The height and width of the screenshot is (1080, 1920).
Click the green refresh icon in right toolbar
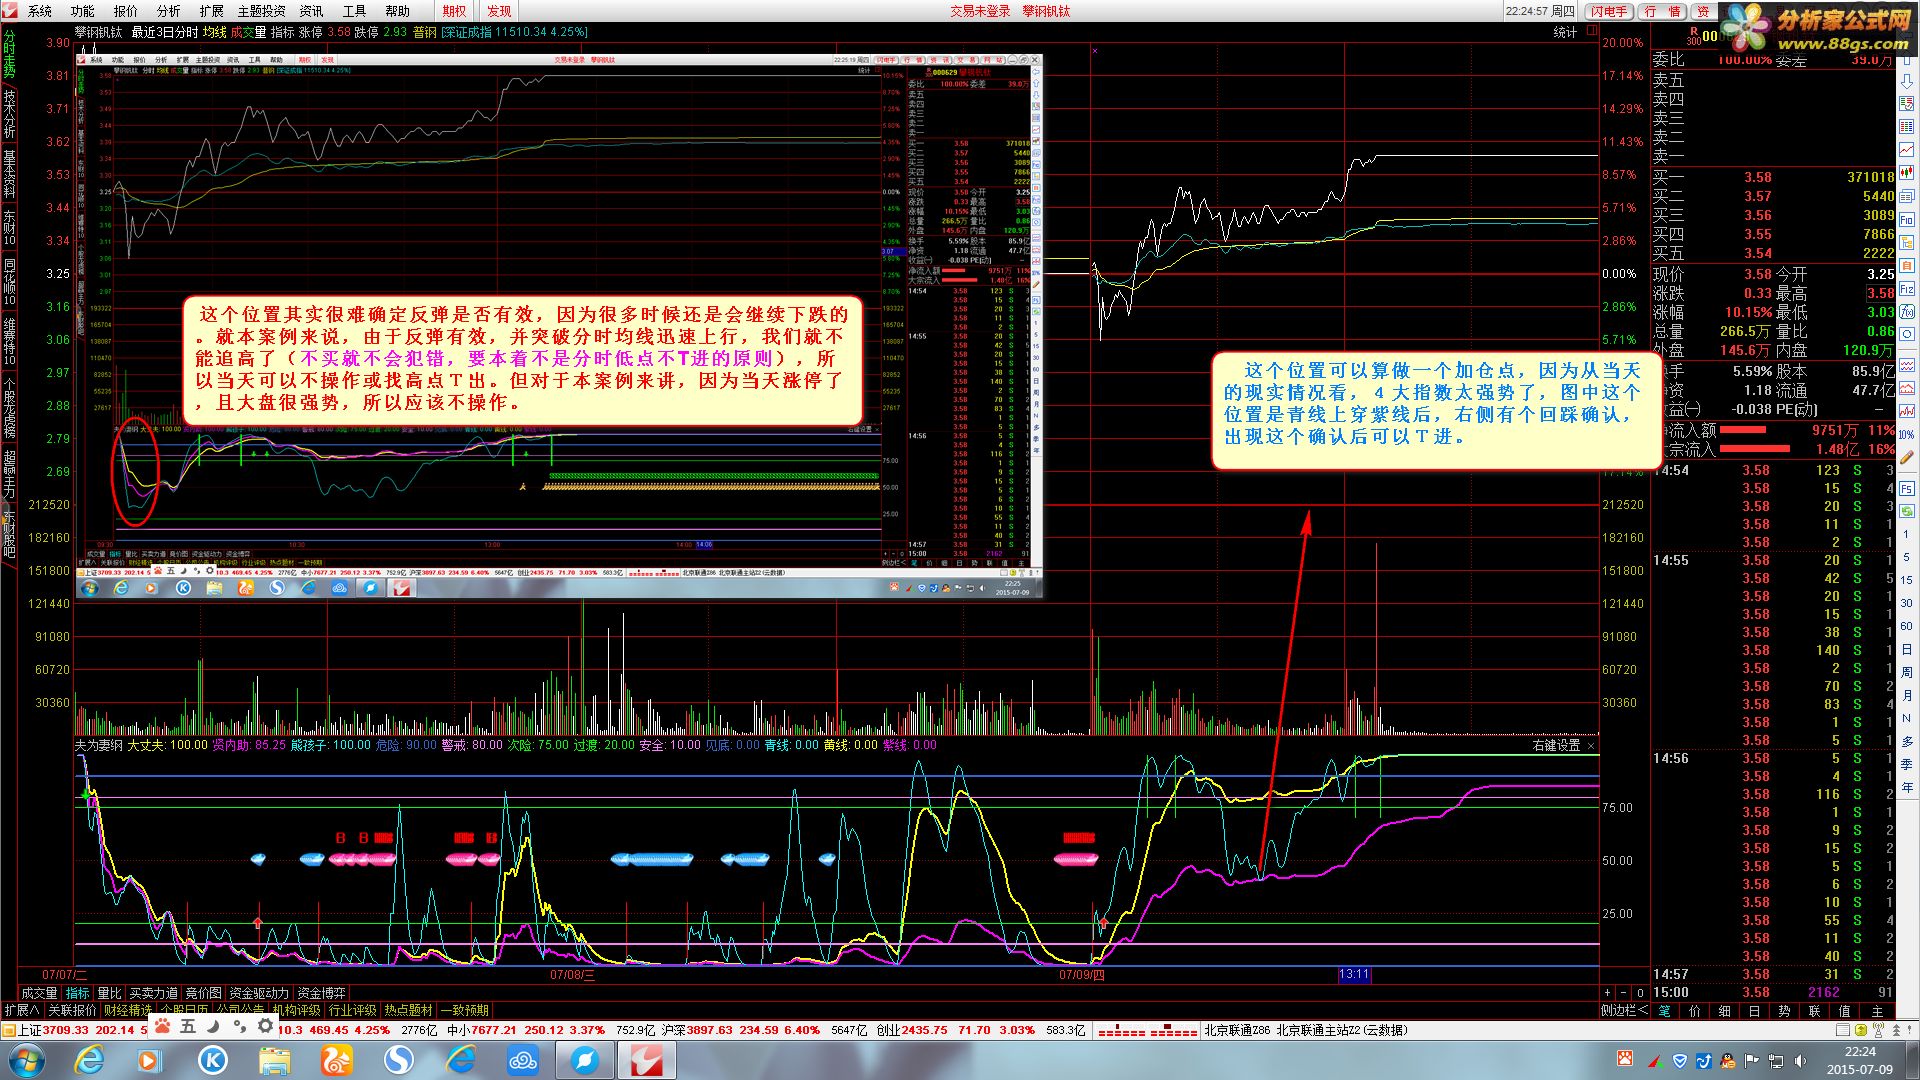1907,511
